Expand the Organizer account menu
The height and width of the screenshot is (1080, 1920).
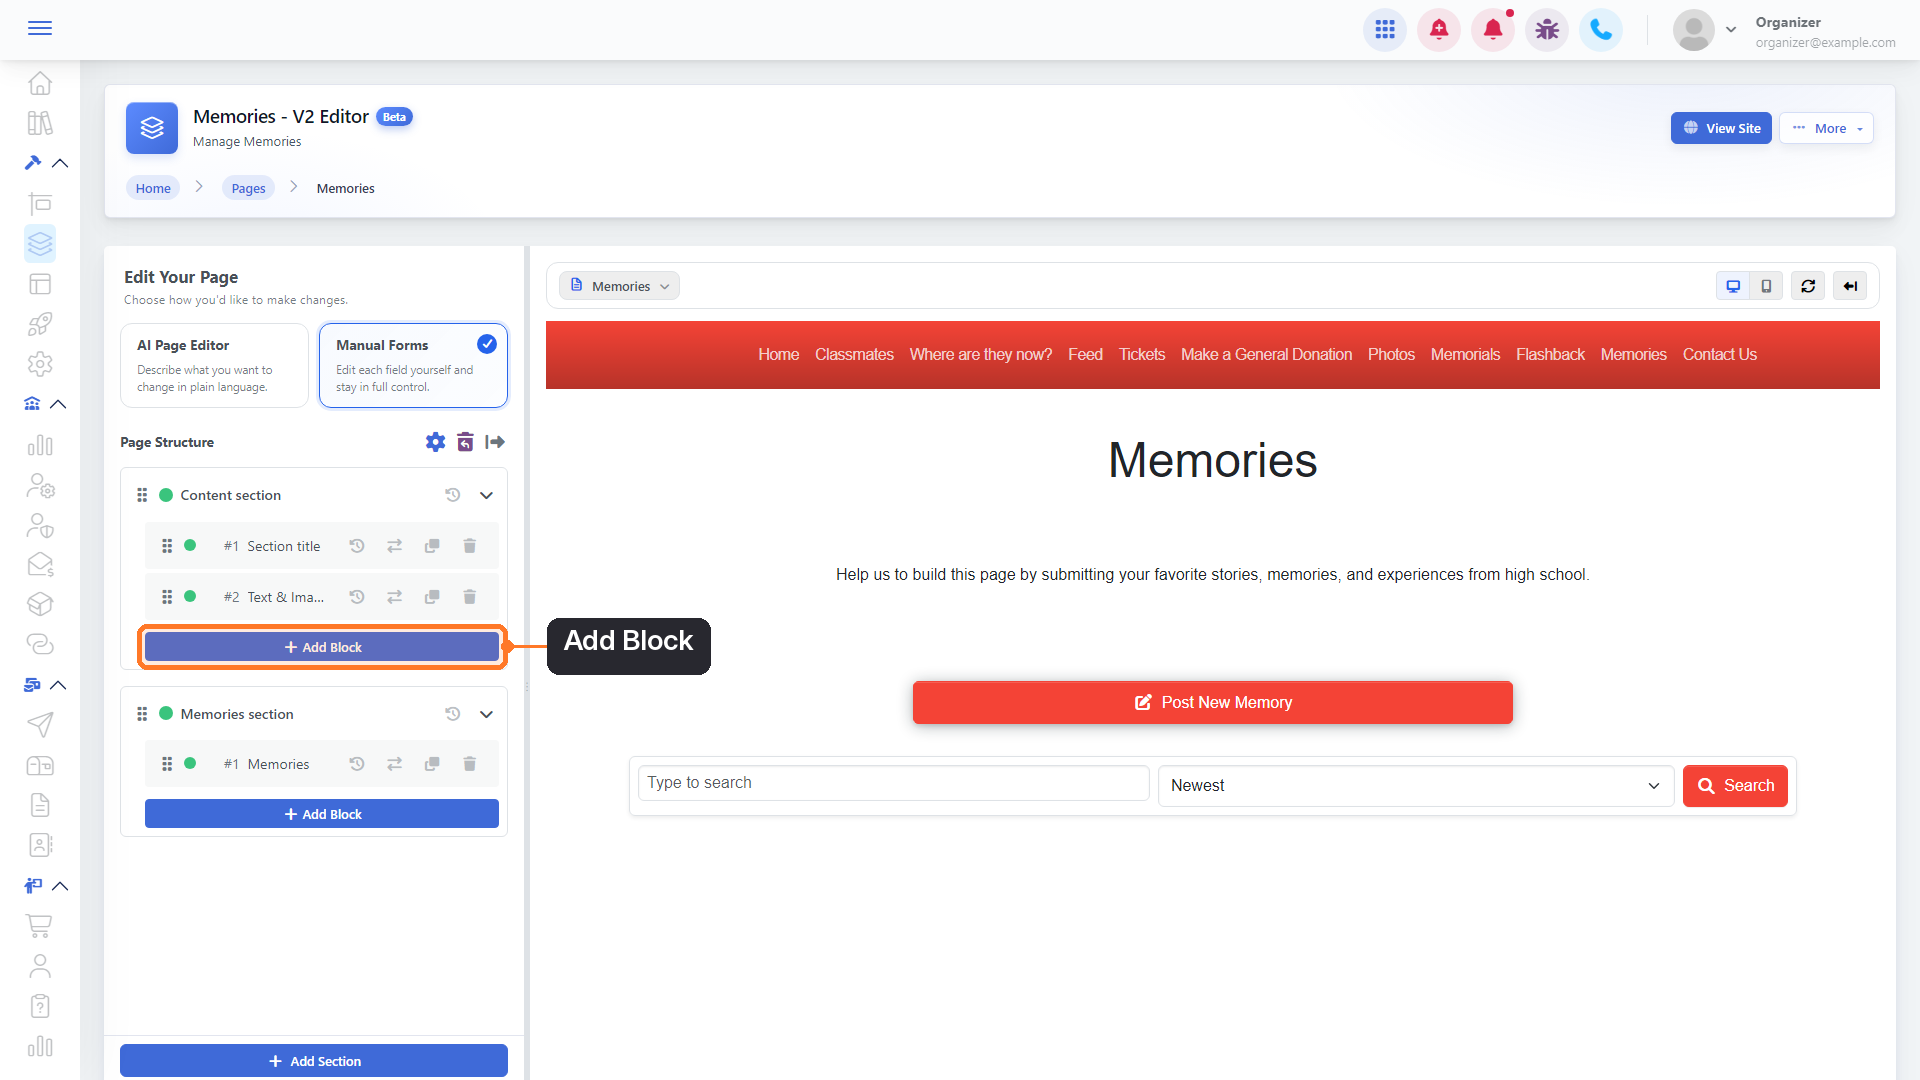point(1731,30)
